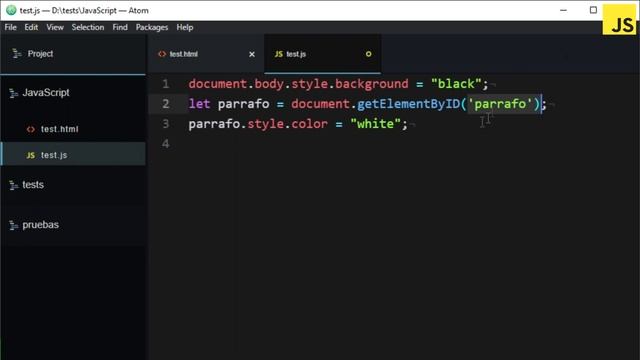Maximize the Atom window

(x=593, y=10)
